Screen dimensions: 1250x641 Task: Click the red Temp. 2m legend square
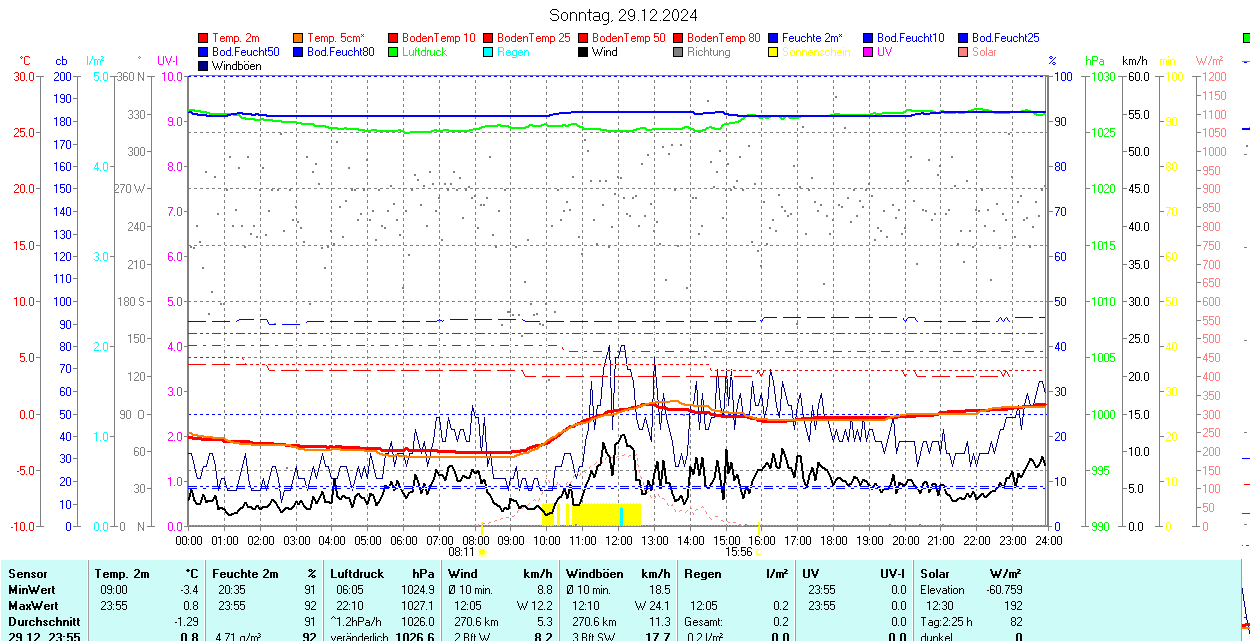pos(203,38)
